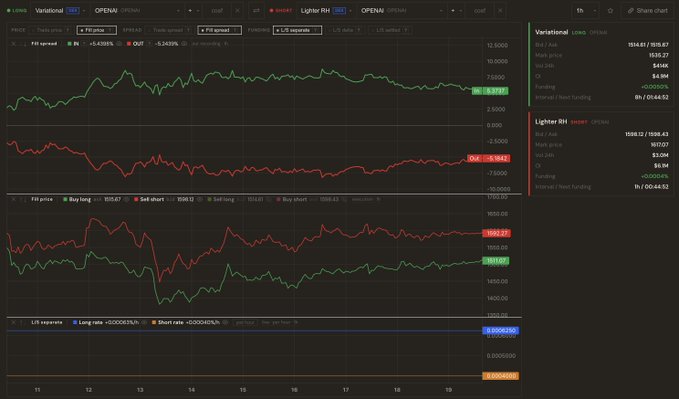Open the Lighter RH SHORT info card
Image resolution: width=679 pixels, height=399 pixels.
601,154
